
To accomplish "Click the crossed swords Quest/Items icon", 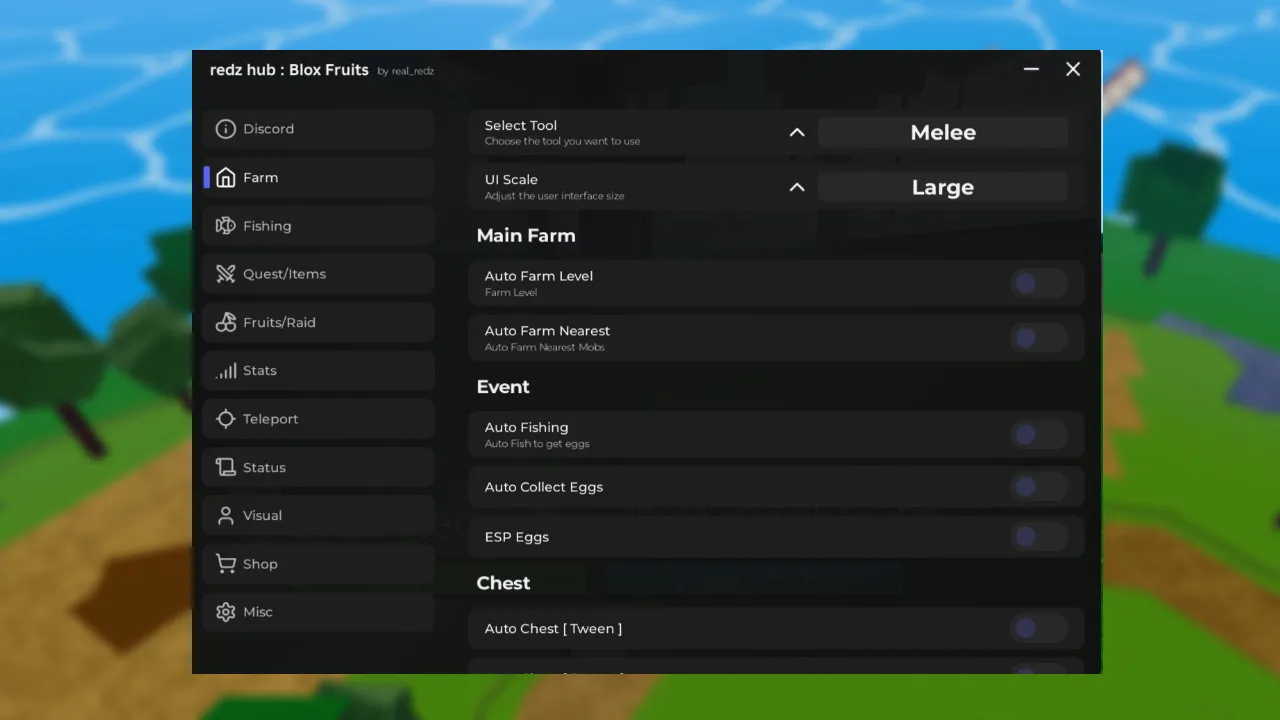I will [x=226, y=274].
